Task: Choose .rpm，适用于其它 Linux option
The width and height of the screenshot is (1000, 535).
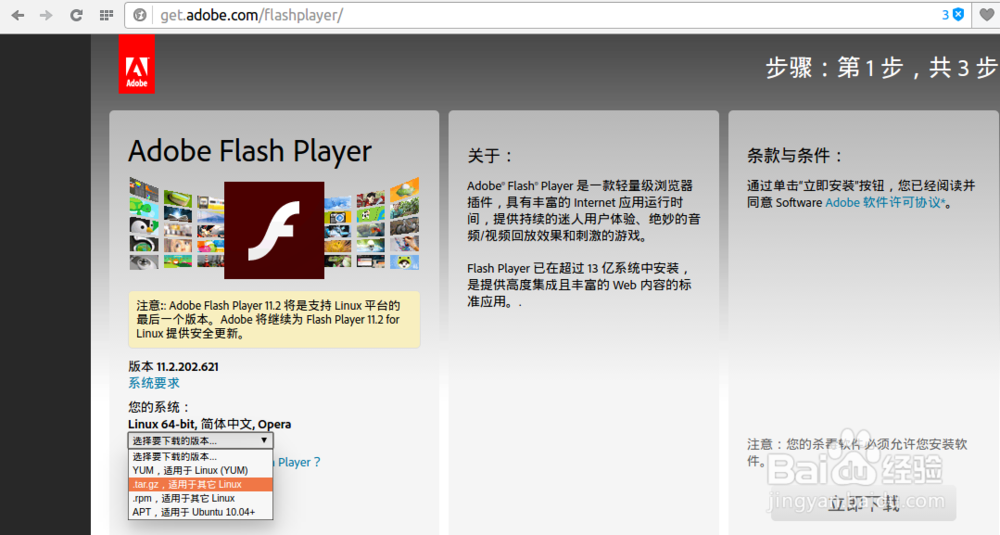Action: [200, 499]
